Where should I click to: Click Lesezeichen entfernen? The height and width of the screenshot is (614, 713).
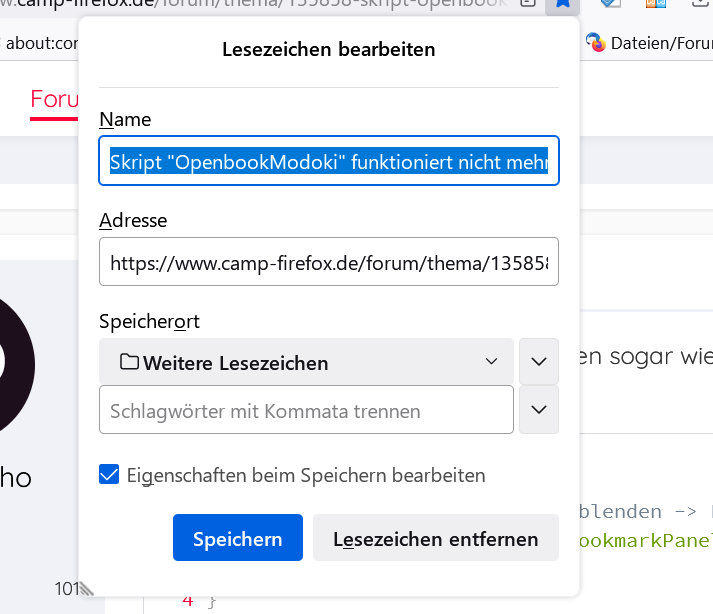(435, 539)
